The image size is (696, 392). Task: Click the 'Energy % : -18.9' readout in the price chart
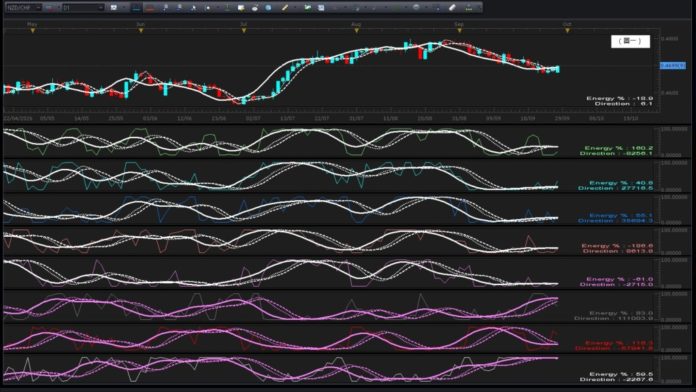click(x=620, y=98)
